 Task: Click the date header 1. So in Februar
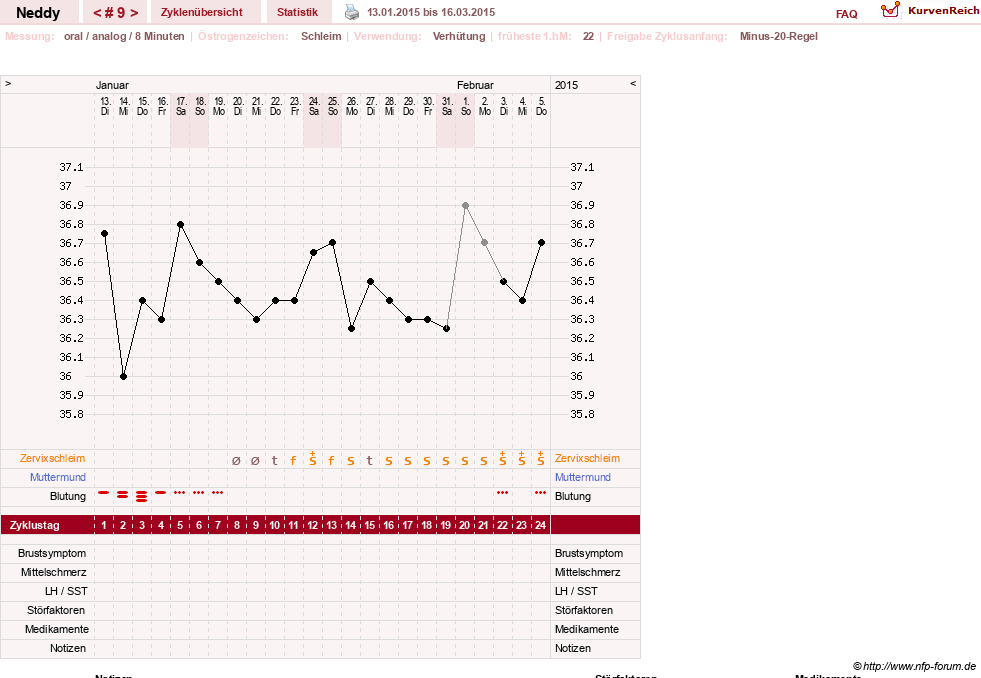466,106
